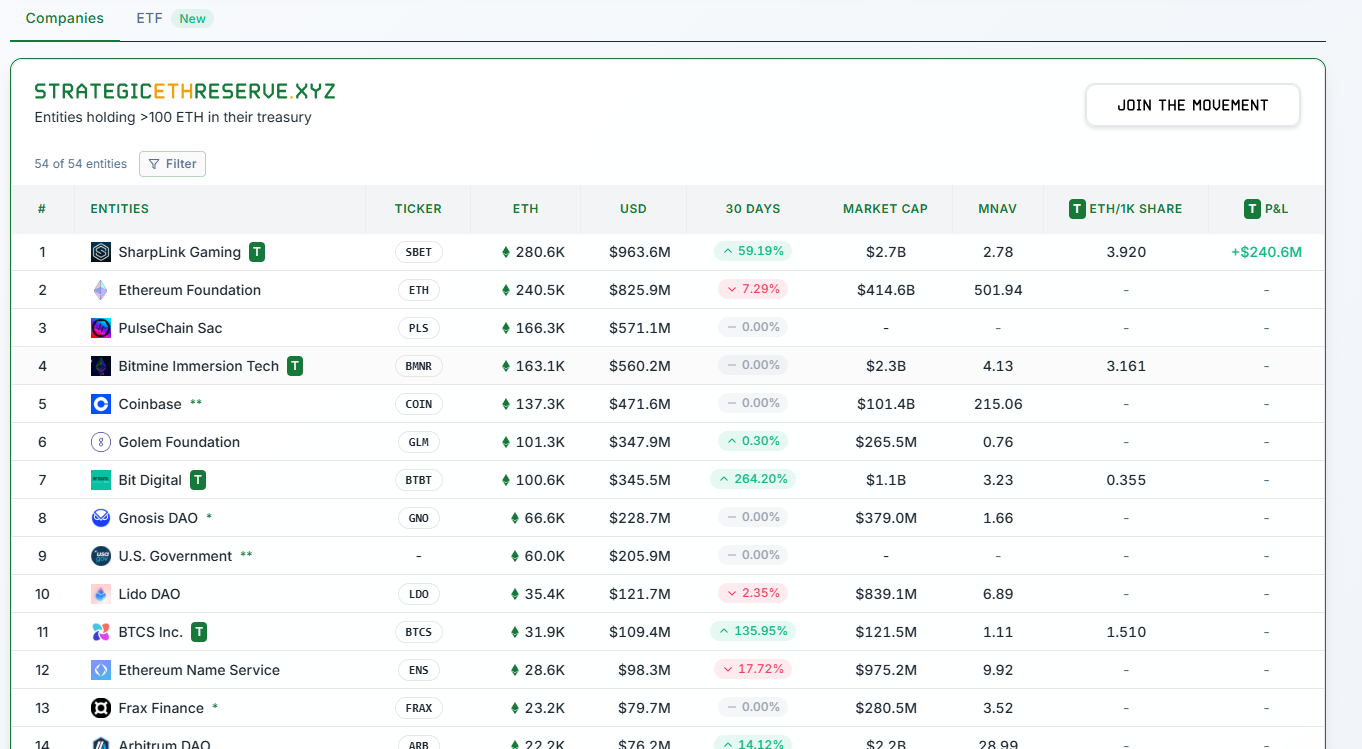Open the Filter button
This screenshot has height=749, width=1362.
pyautogui.click(x=172, y=164)
